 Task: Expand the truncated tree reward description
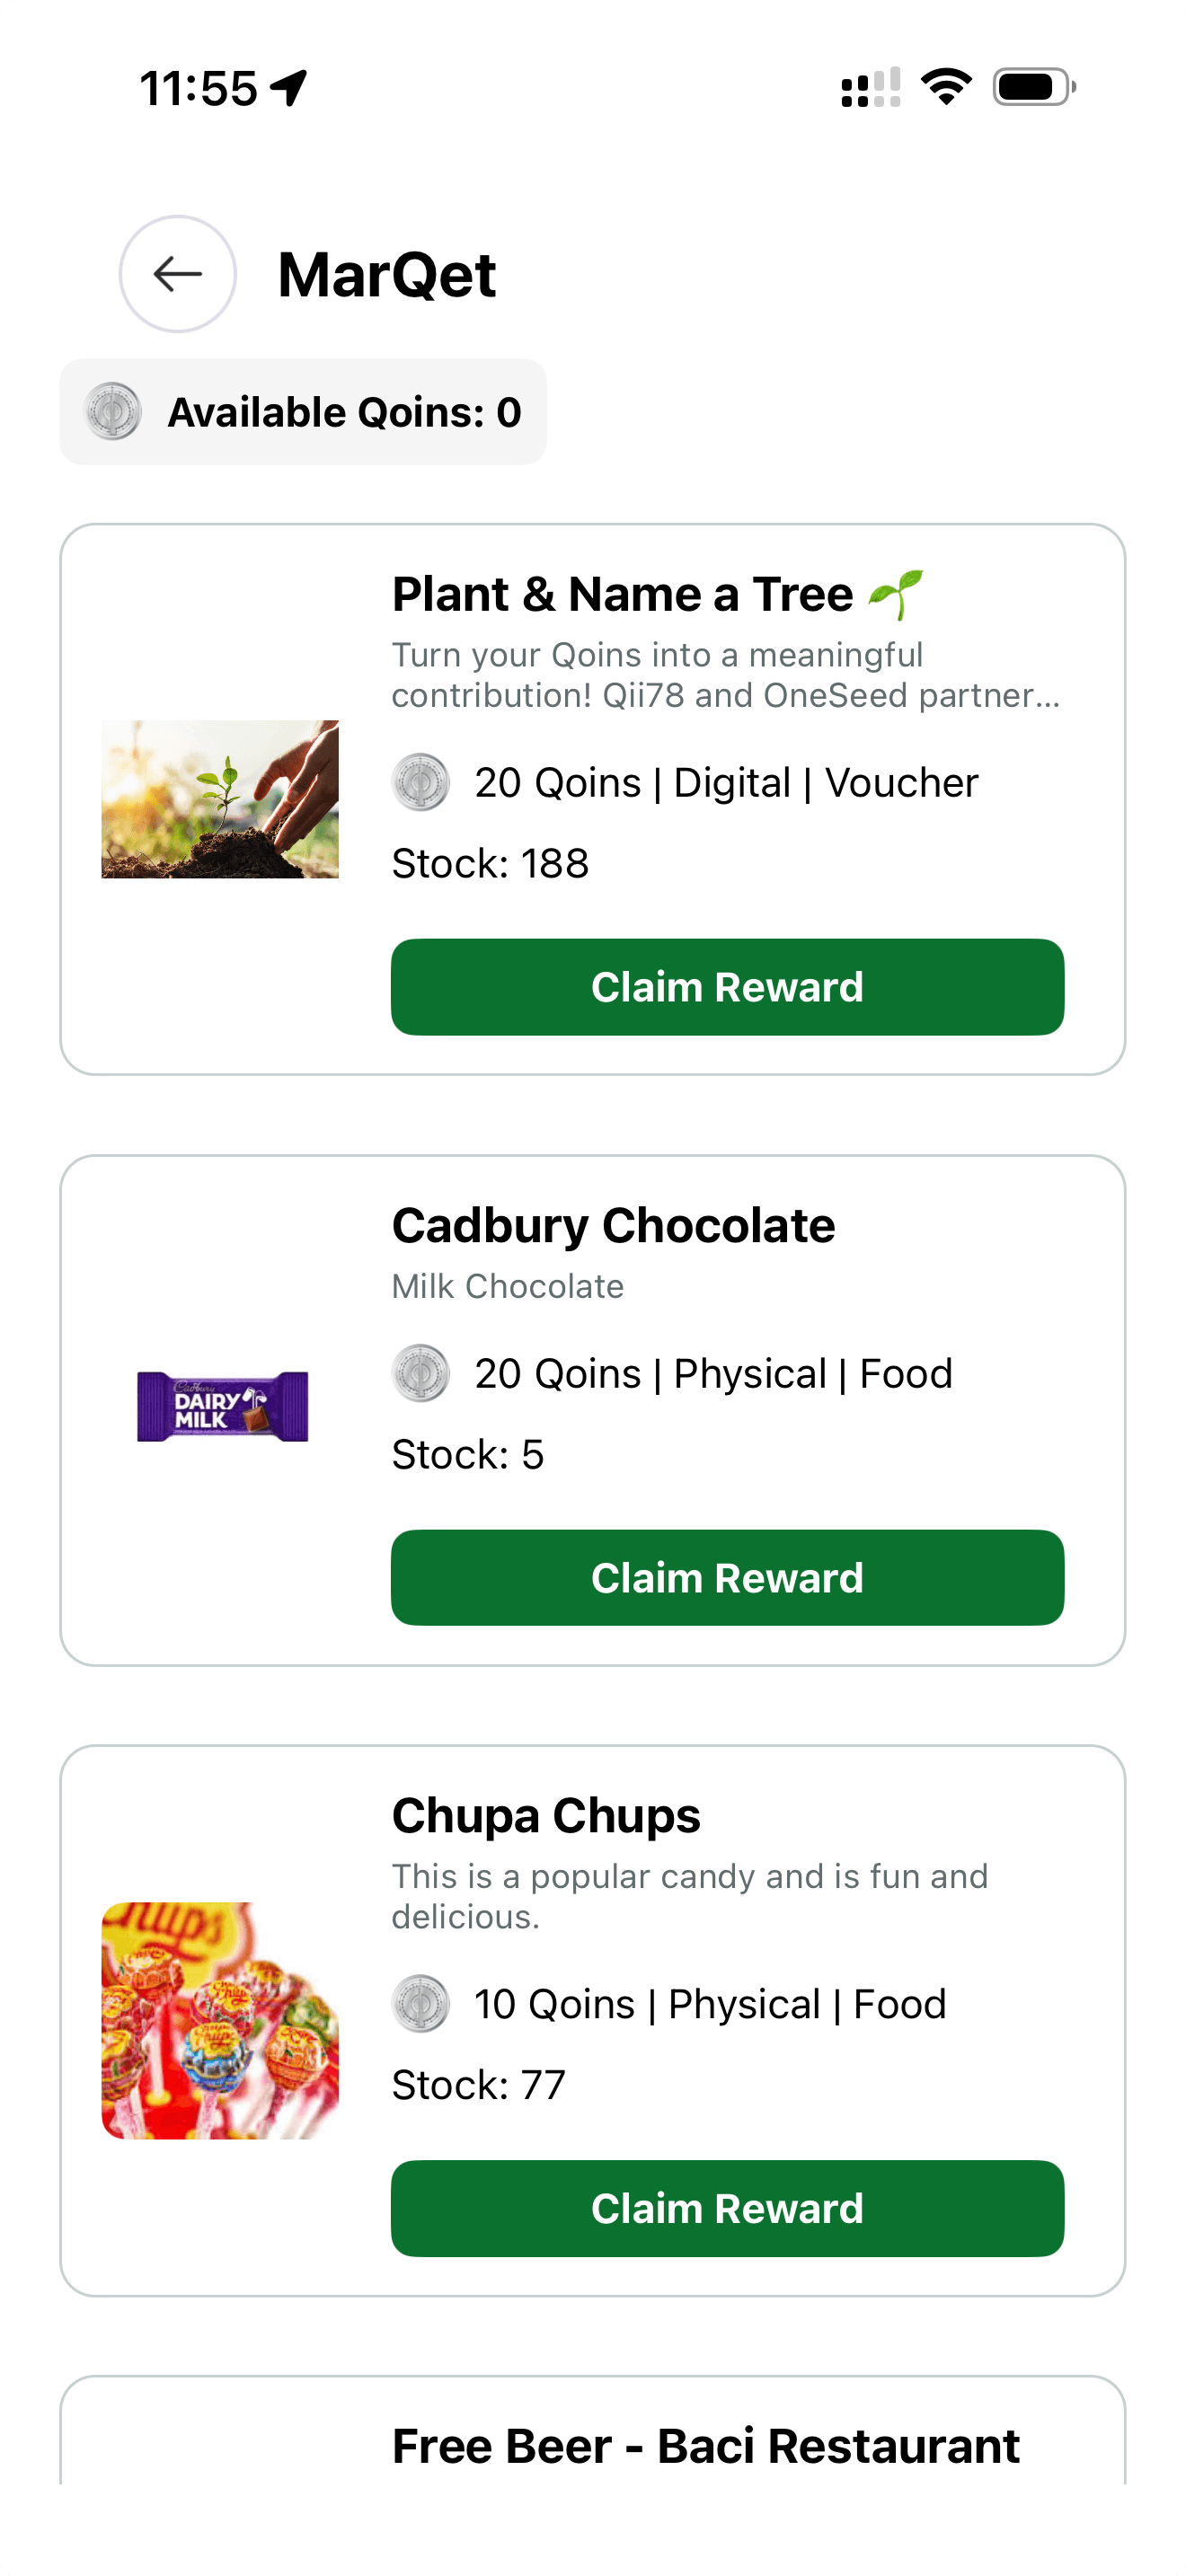[x=725, y=675]
